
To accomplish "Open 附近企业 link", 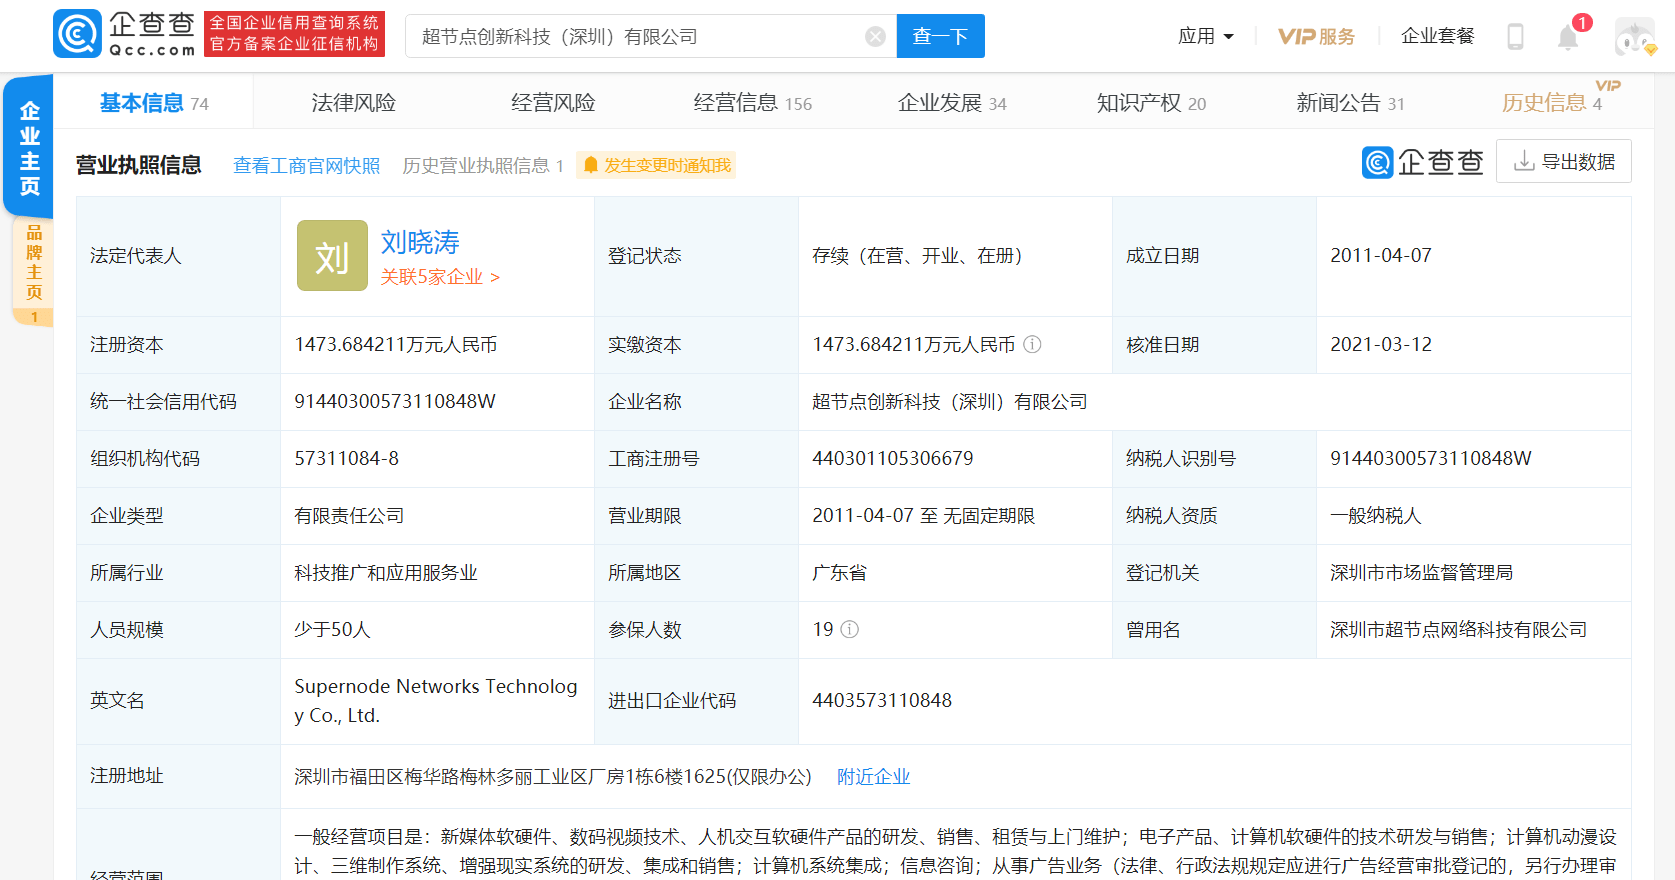I will pyautogui.click(x=874, y=776).
